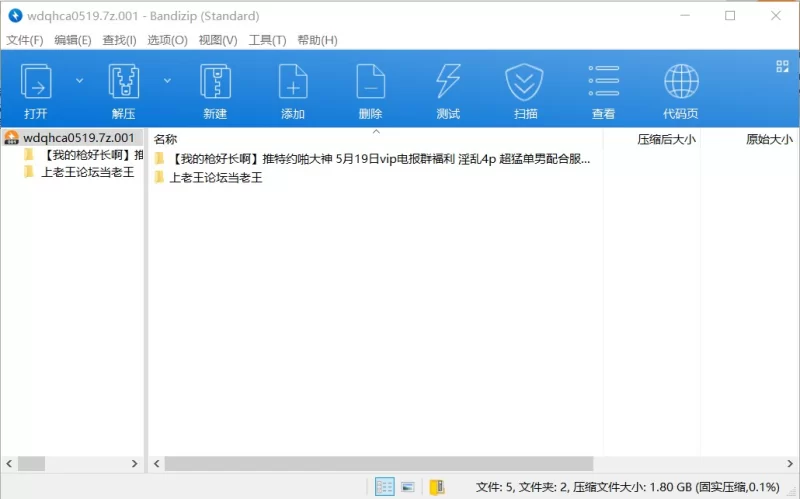Click the 代码页 (Code page) globe icon
Screen dimensions: 800x499
point(681,81)
